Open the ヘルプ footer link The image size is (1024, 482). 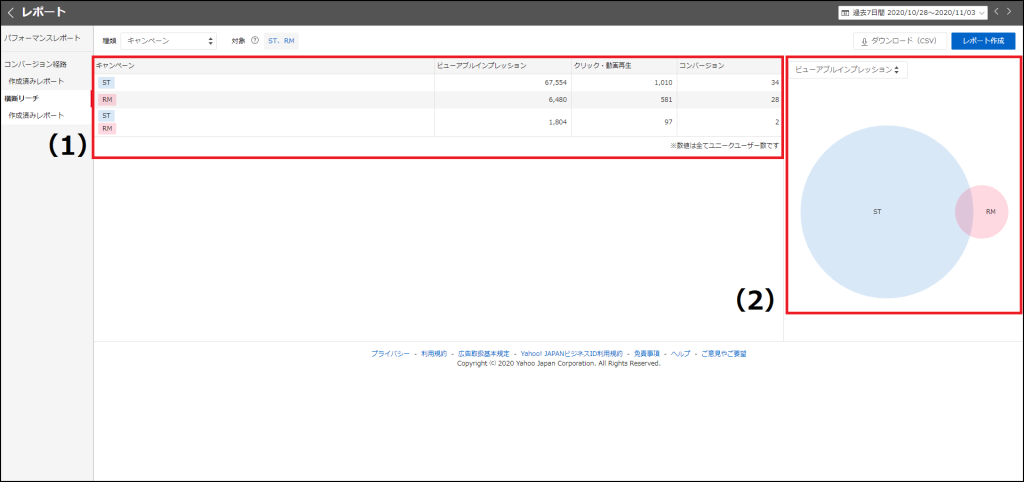pyautogui.click(x=680, y=353)
